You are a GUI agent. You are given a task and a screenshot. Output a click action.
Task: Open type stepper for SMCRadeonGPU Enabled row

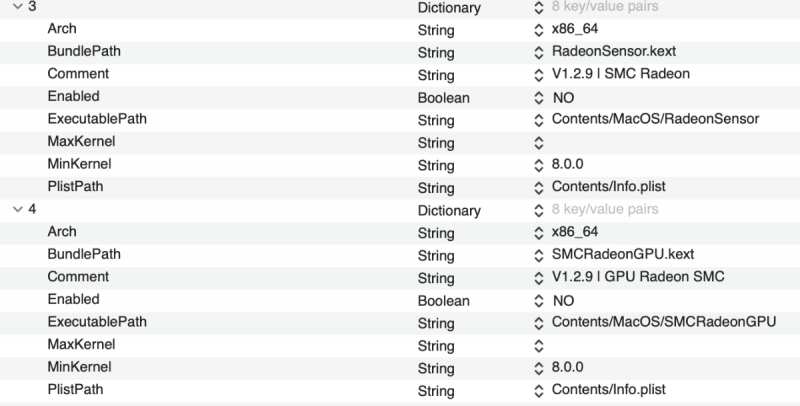540,300
